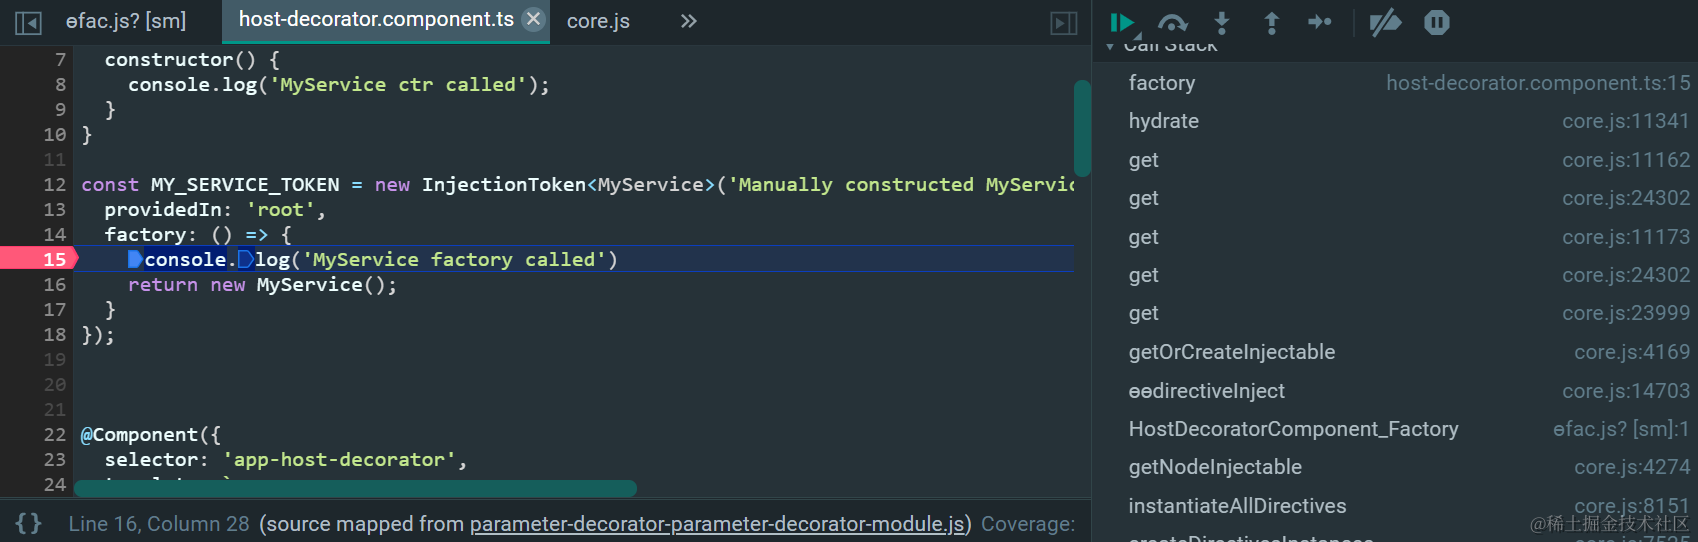Step out of current function
The height and width of the screenshot is (542, 1698).
tap(1271, 22)
